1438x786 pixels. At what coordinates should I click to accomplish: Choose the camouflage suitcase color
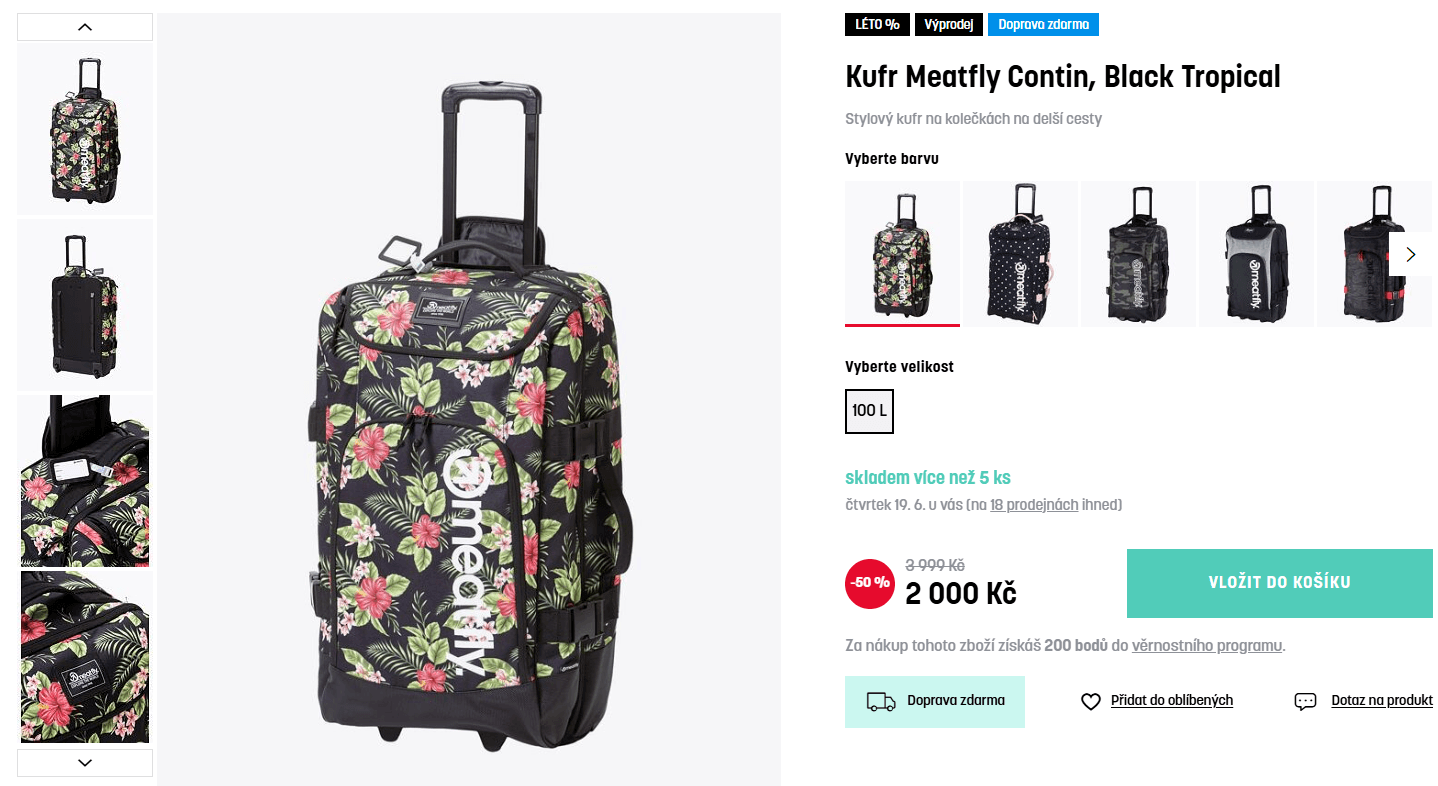pos(1138,253)
